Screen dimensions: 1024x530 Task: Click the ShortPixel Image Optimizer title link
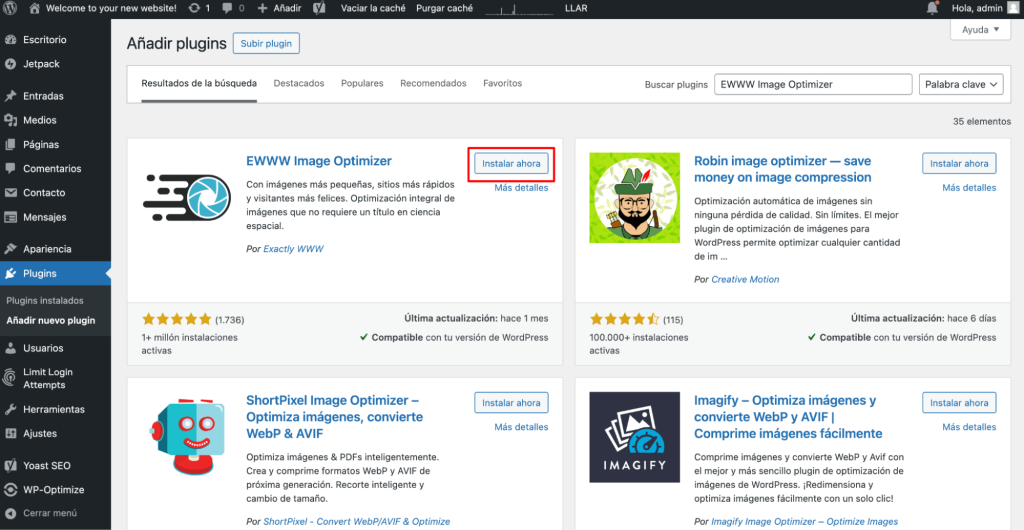tap(334, 416)
